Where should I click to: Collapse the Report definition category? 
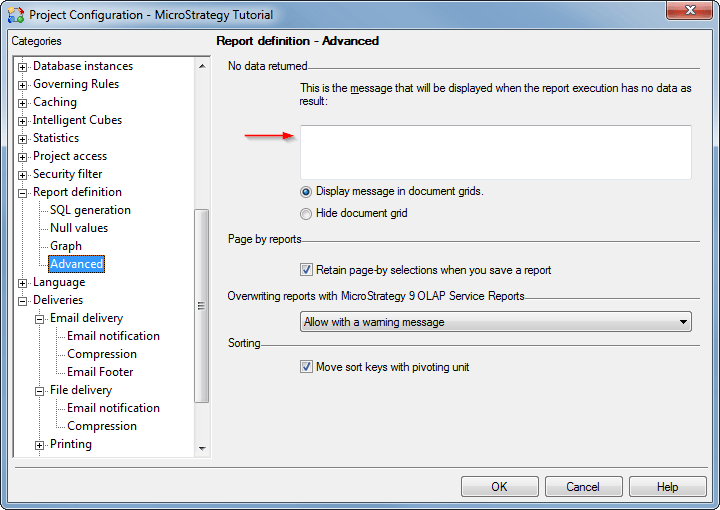pos(22,193)
